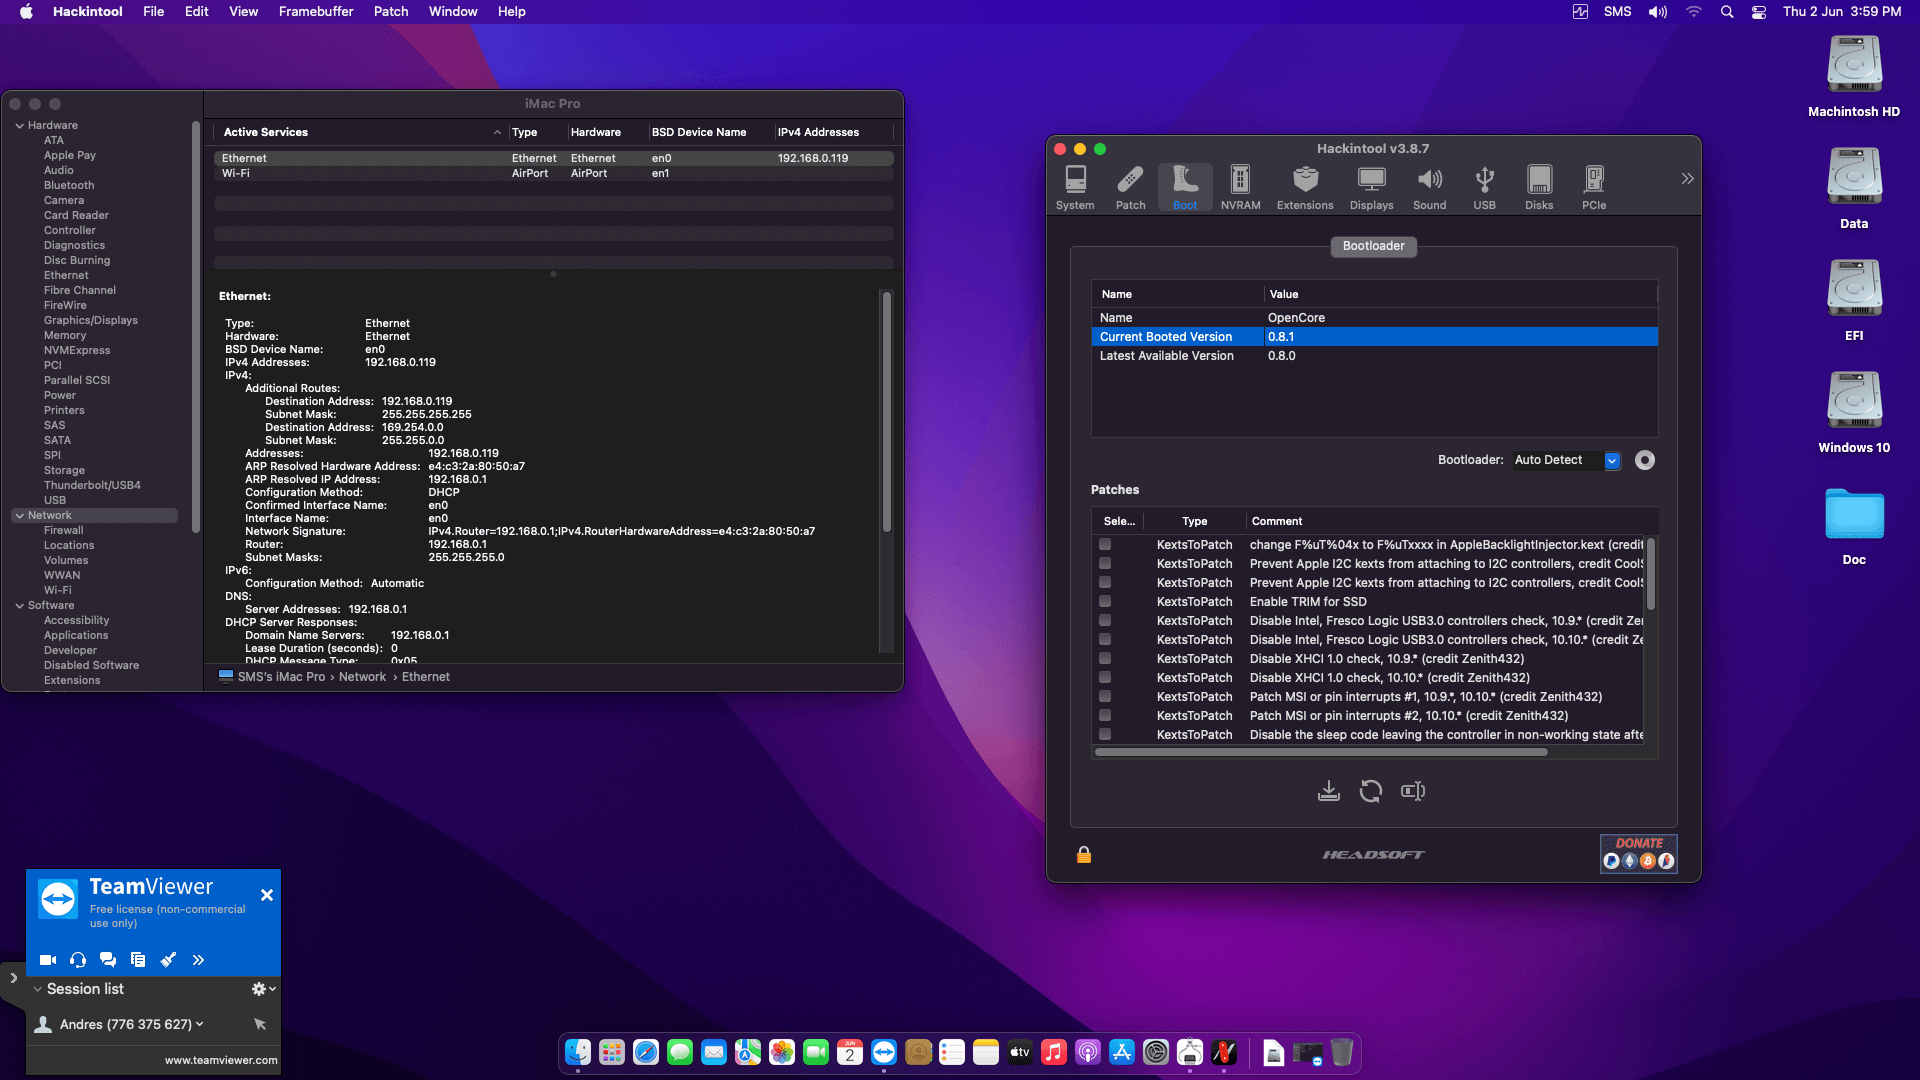
Task: Start TeamViewer video call icon
Action: click(47, 960)
